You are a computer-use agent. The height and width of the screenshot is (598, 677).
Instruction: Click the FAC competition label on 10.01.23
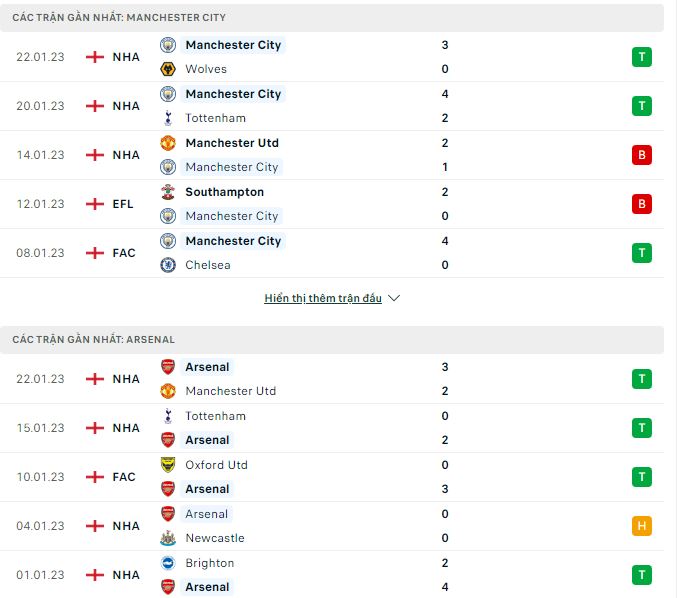124,477
